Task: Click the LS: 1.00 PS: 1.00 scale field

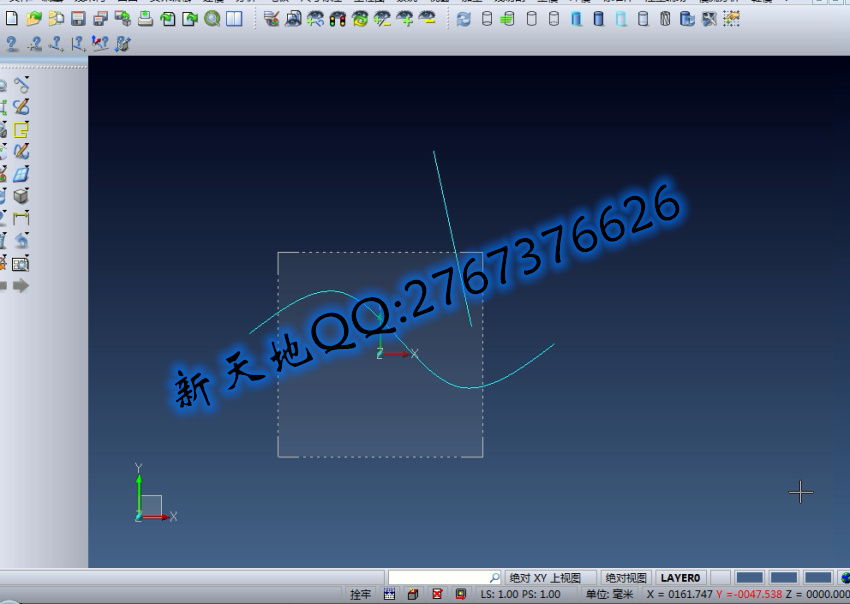Action: click(520, 594)
